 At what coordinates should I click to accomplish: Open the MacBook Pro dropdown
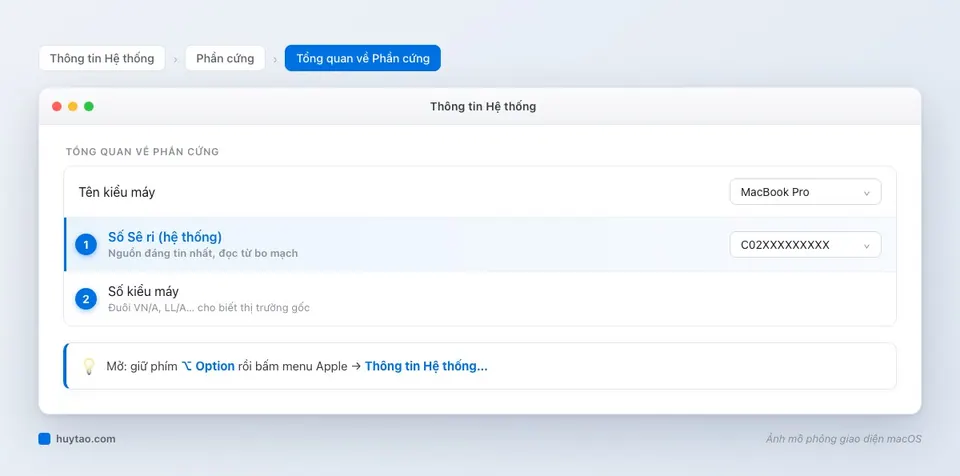coord(805,192)
